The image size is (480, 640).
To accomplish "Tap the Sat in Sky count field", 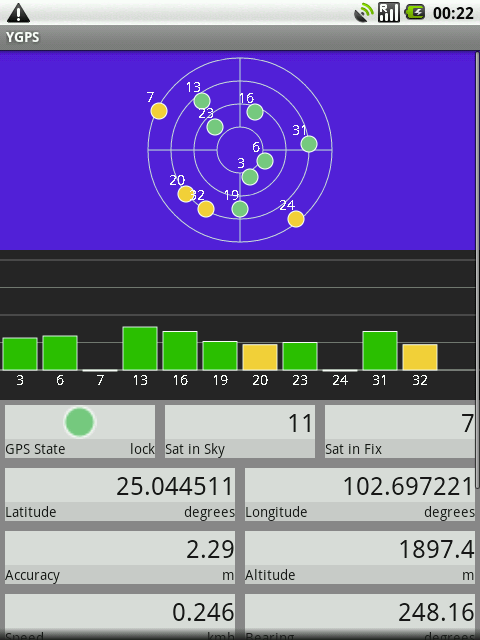I will point(240,431).
